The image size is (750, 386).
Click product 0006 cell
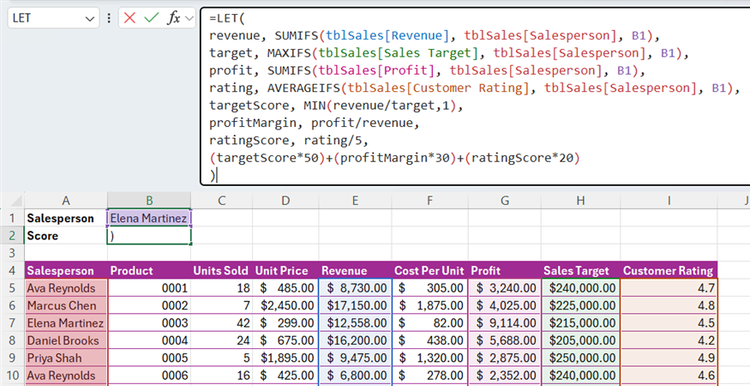[x=149, y=375]
